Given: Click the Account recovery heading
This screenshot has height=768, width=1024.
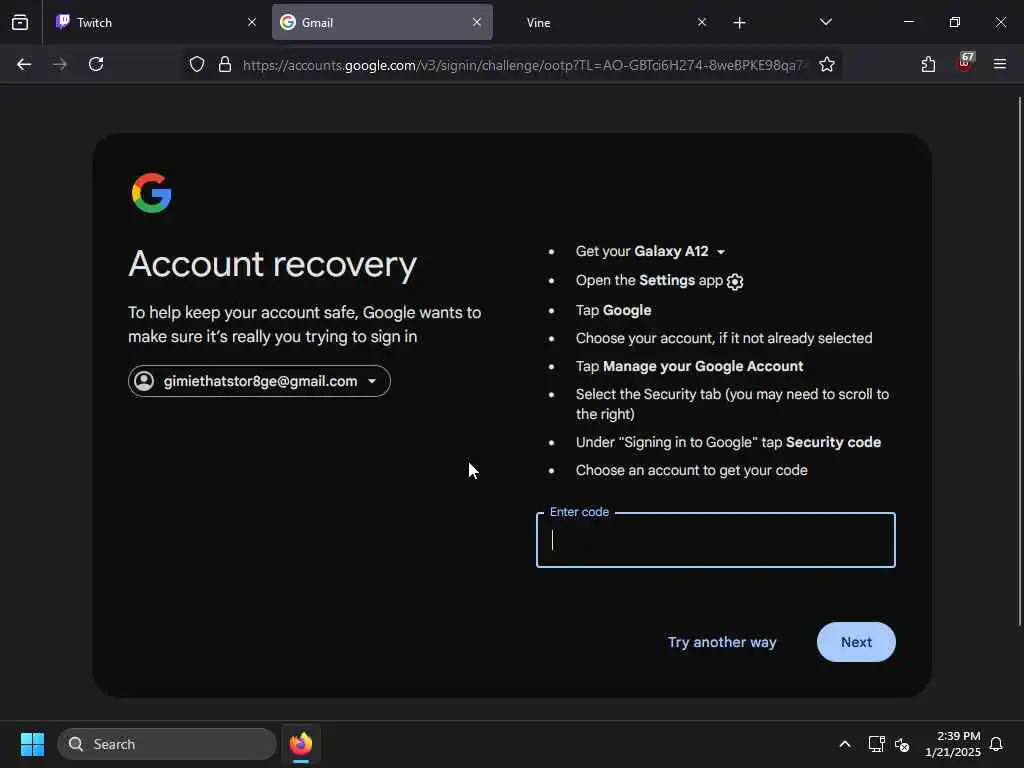Looking at the screenshot, I should [272, 264].
